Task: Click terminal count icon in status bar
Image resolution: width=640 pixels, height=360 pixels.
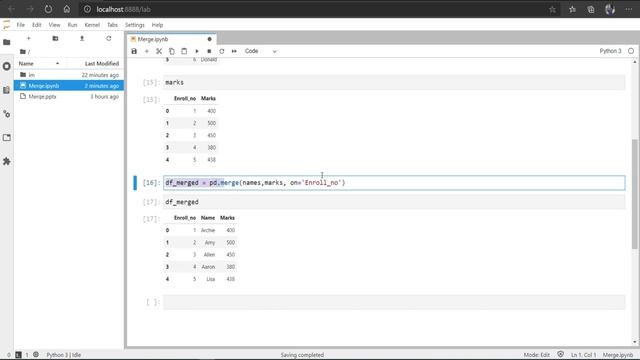Action: point(18,355)
